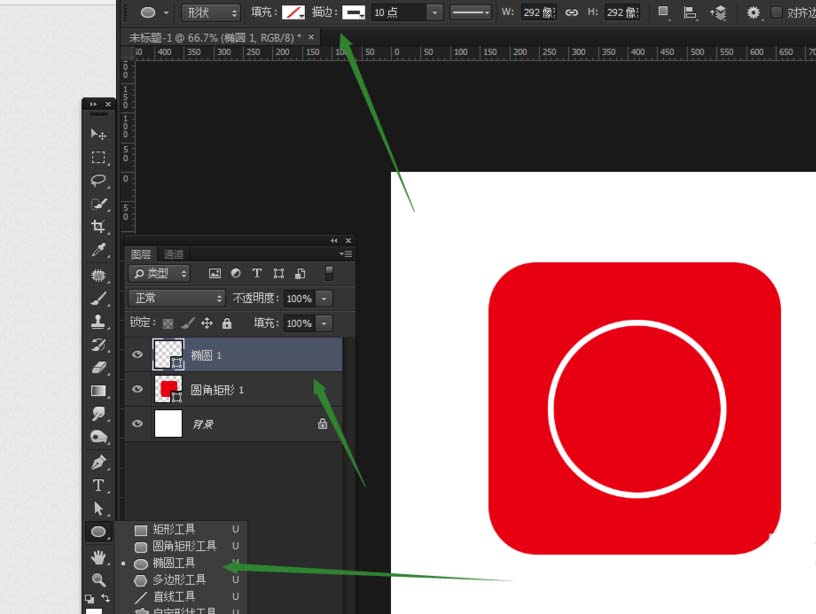The height and width of the screenshot is (614, 816).
Task: Select the horizontal Type tool
Action: point(98,485)
